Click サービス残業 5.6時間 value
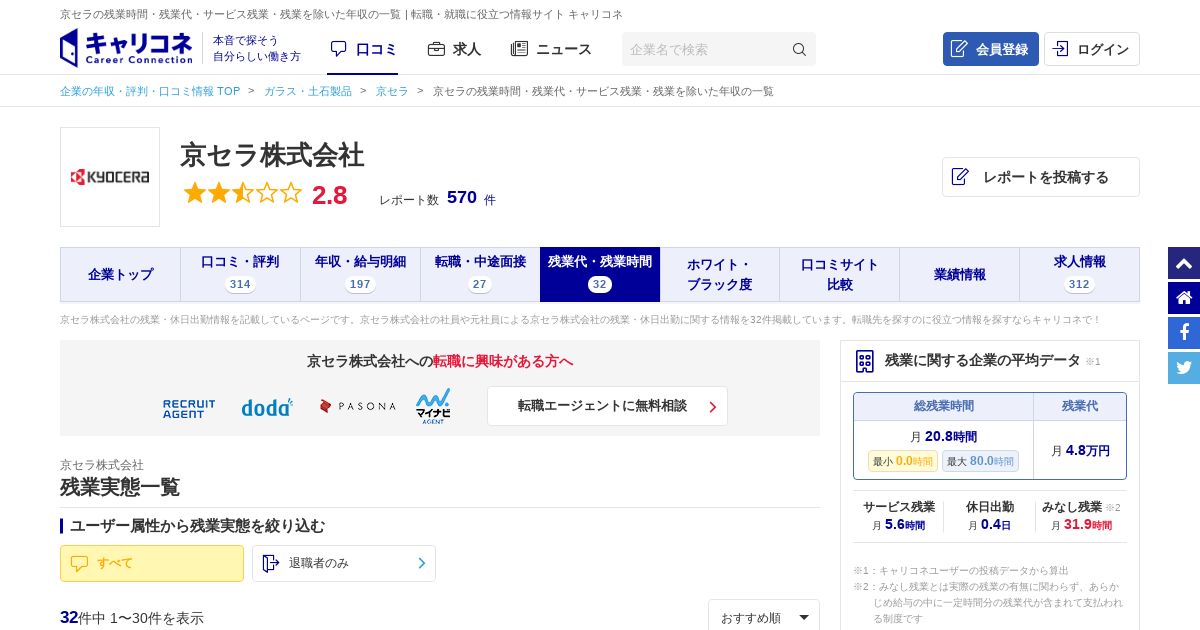The height and width of the screenshot is (630, 1200). pos(898,524)
